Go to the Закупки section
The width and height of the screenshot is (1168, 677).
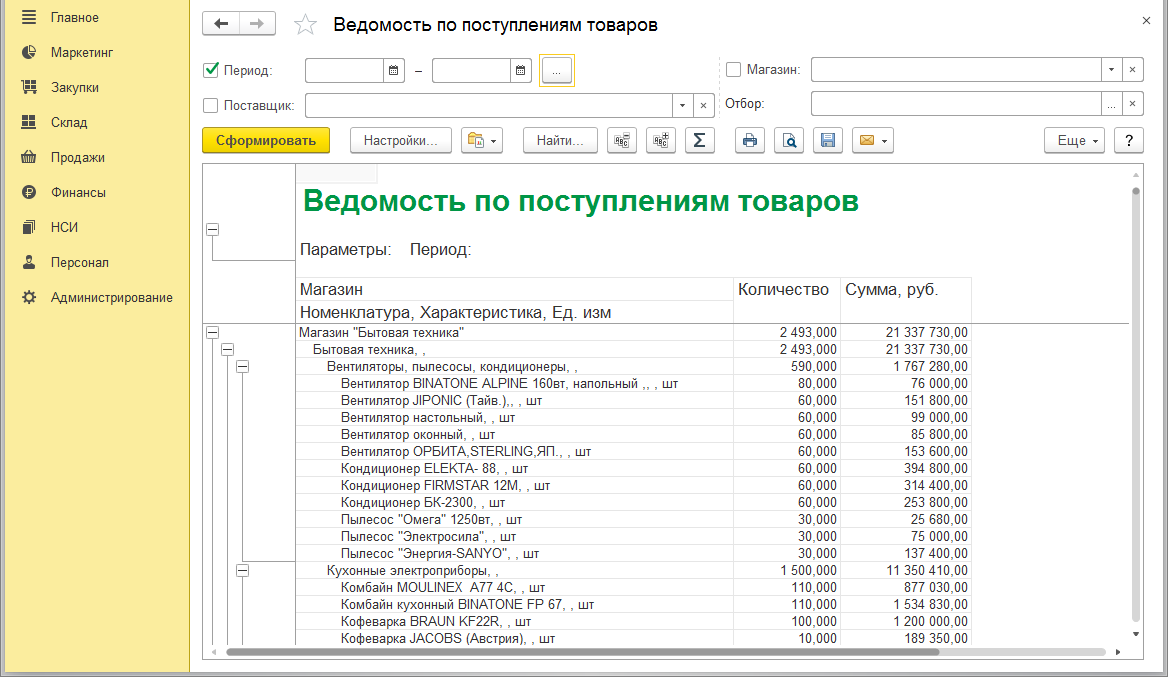point(74,87)
